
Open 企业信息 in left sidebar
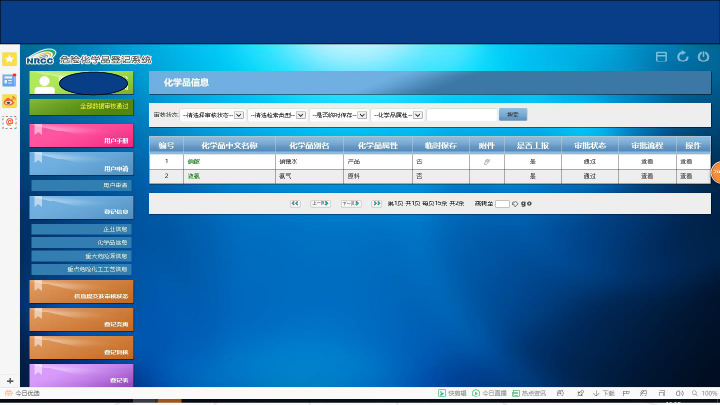(x=81, y=229)
